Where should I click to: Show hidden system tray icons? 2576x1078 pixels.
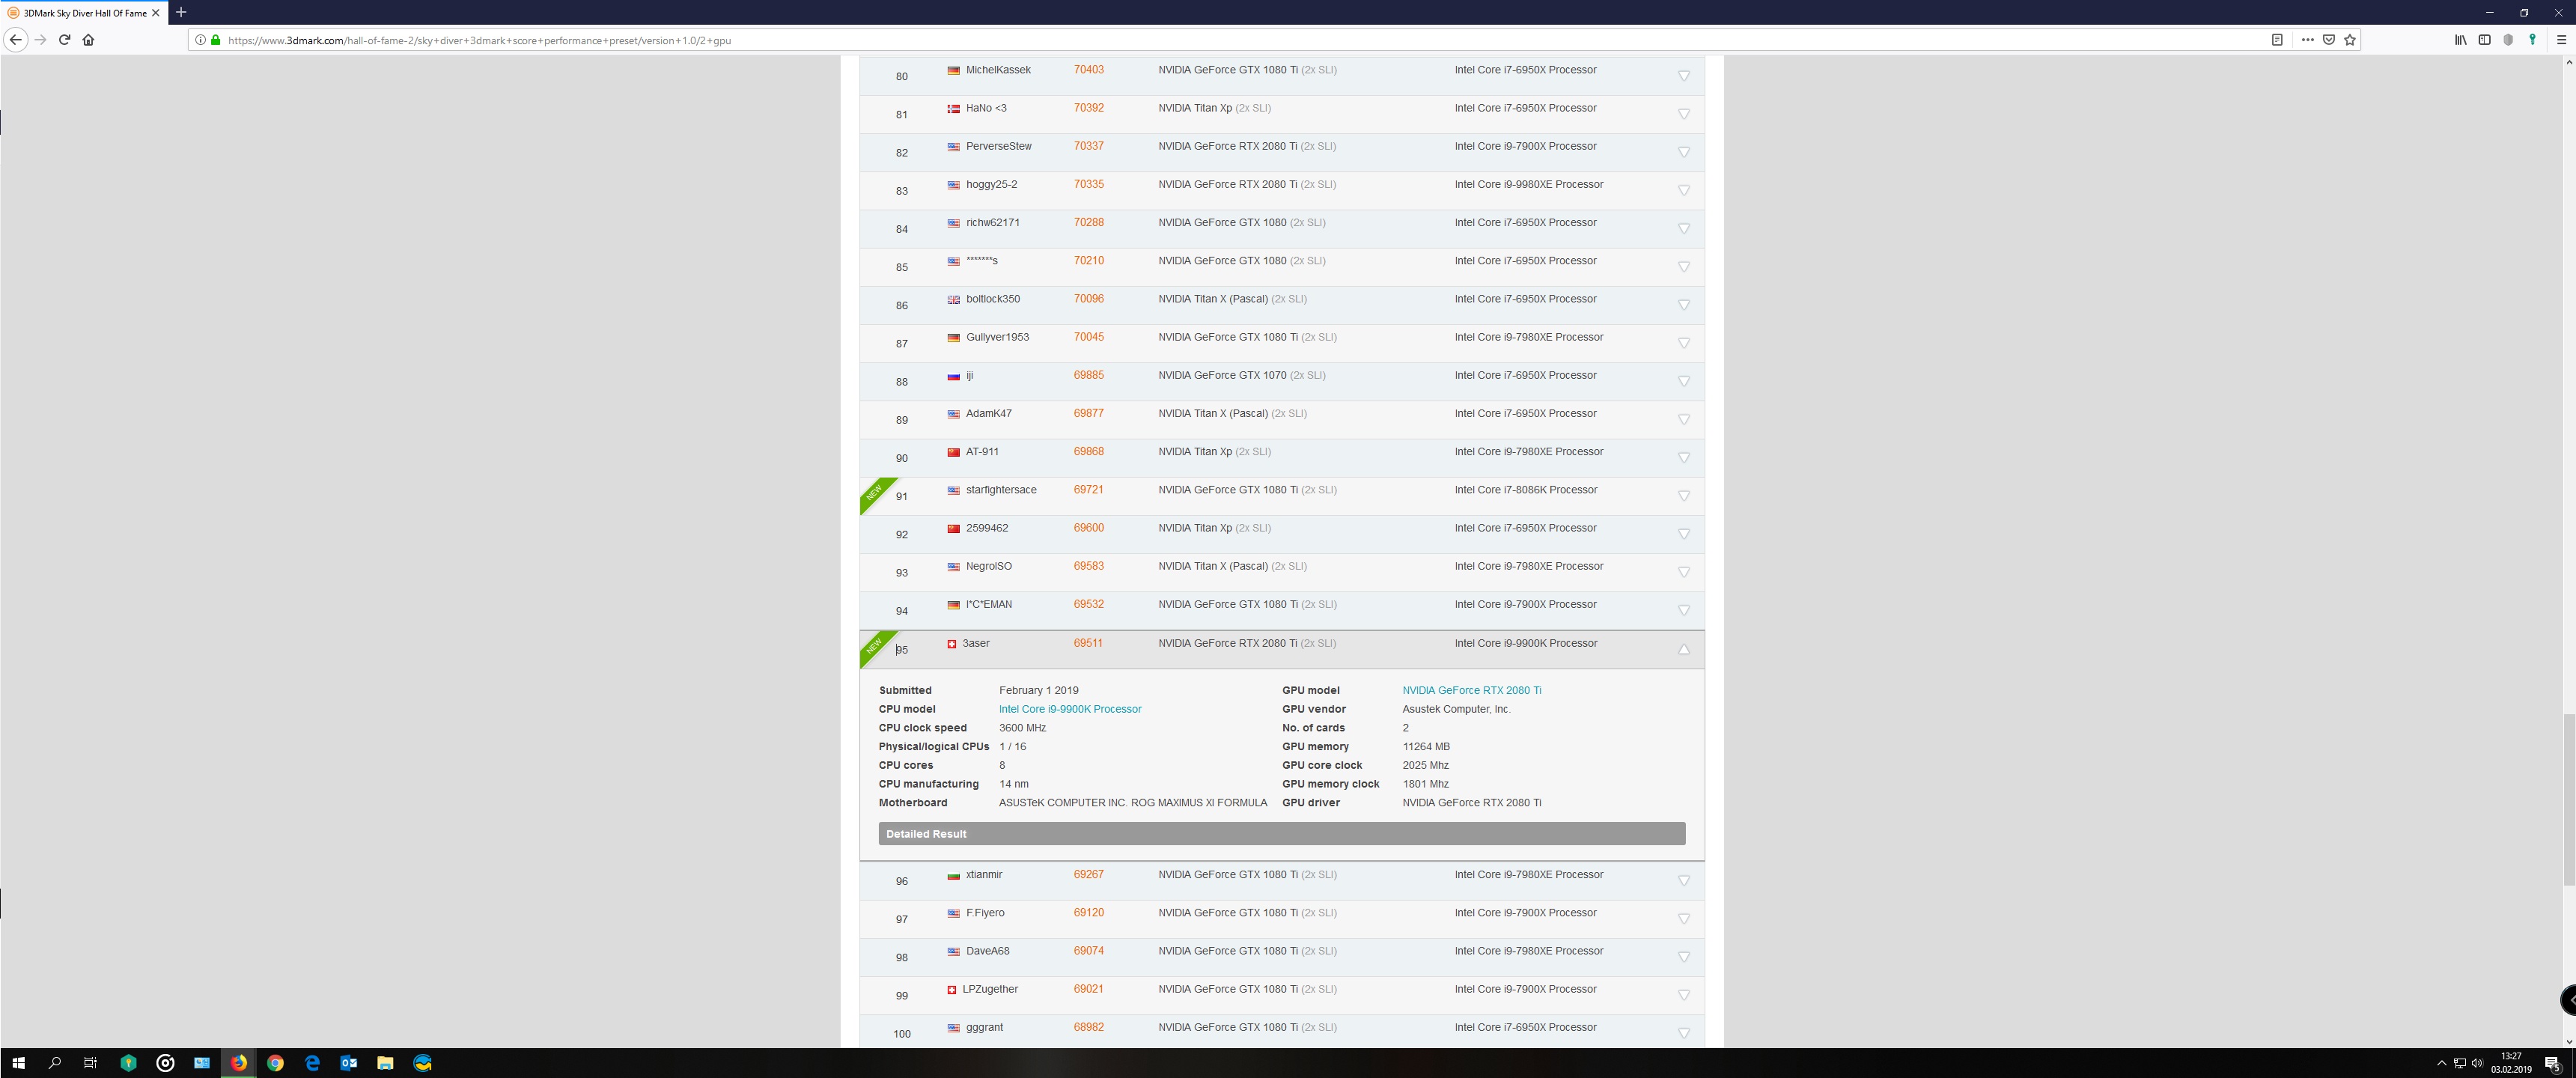click(2441, 1063)
